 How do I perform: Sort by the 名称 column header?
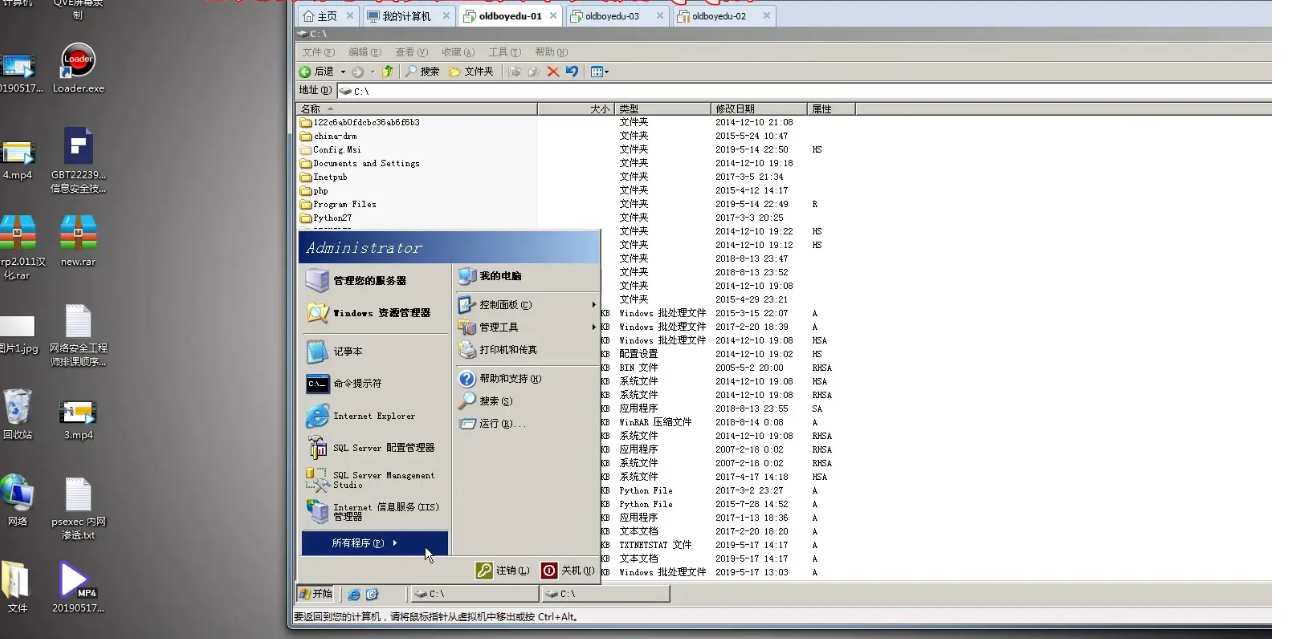[x=417, y=109]
